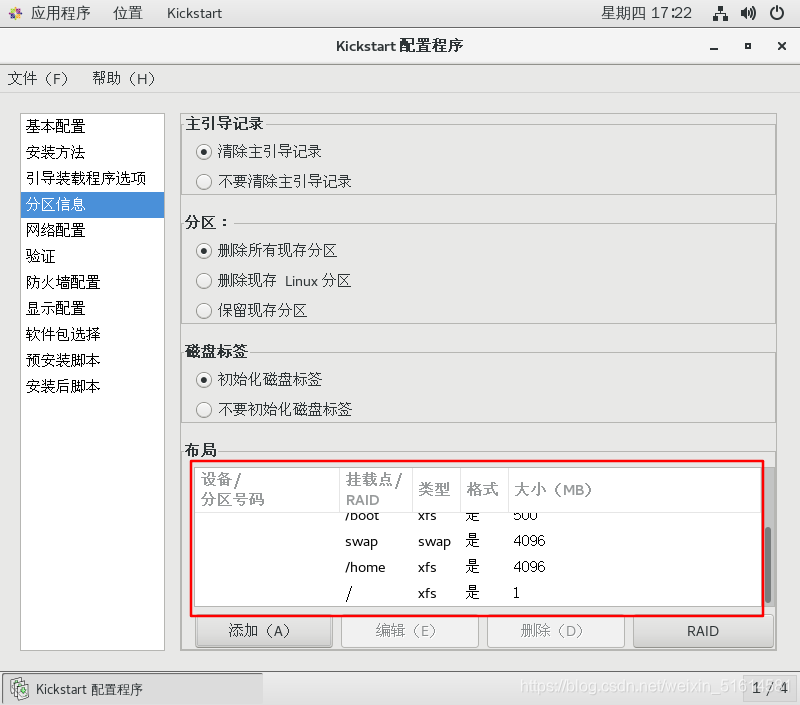The height and width of the screenshot is (705, 800).
Task: Click the clock 星期四 17:22
Action: pos(646,13)
